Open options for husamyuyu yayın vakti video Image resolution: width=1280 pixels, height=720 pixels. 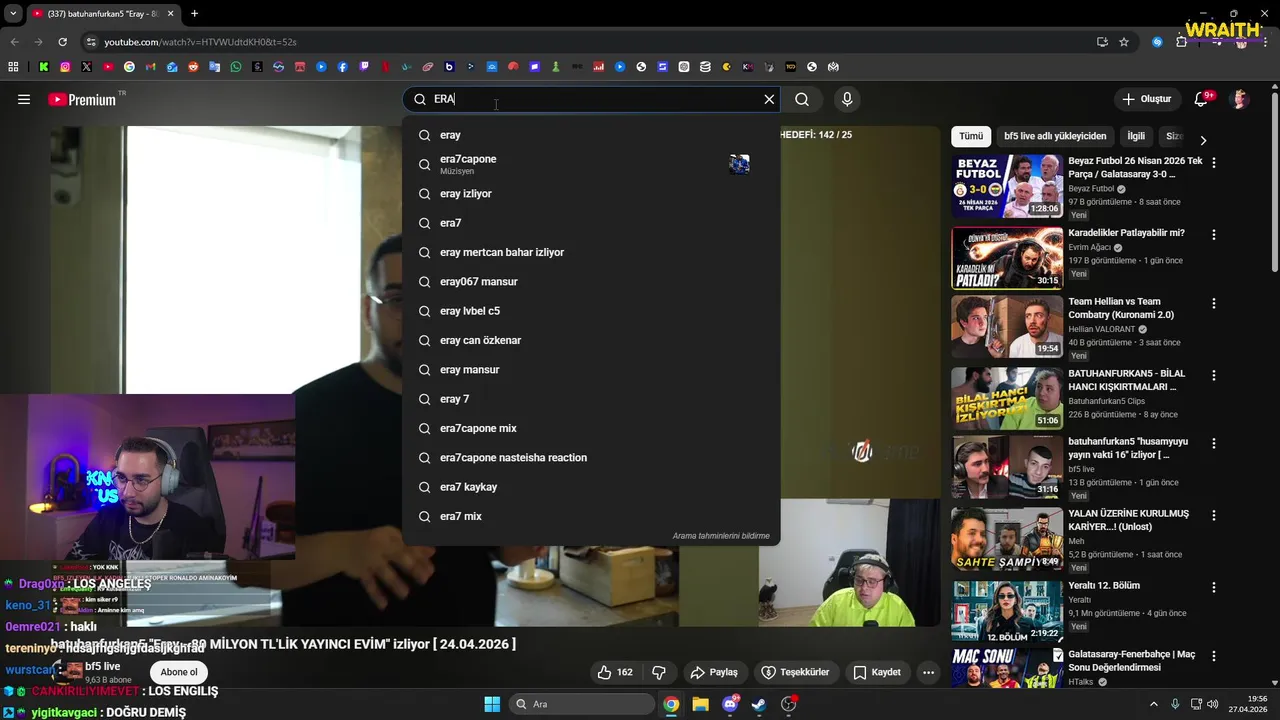pos(1214,443)
